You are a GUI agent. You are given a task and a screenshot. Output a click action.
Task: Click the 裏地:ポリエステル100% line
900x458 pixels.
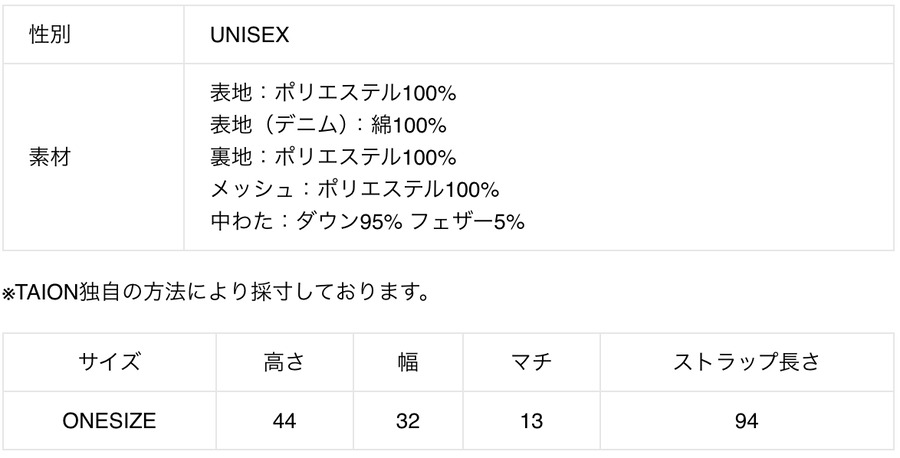(333, 157)
